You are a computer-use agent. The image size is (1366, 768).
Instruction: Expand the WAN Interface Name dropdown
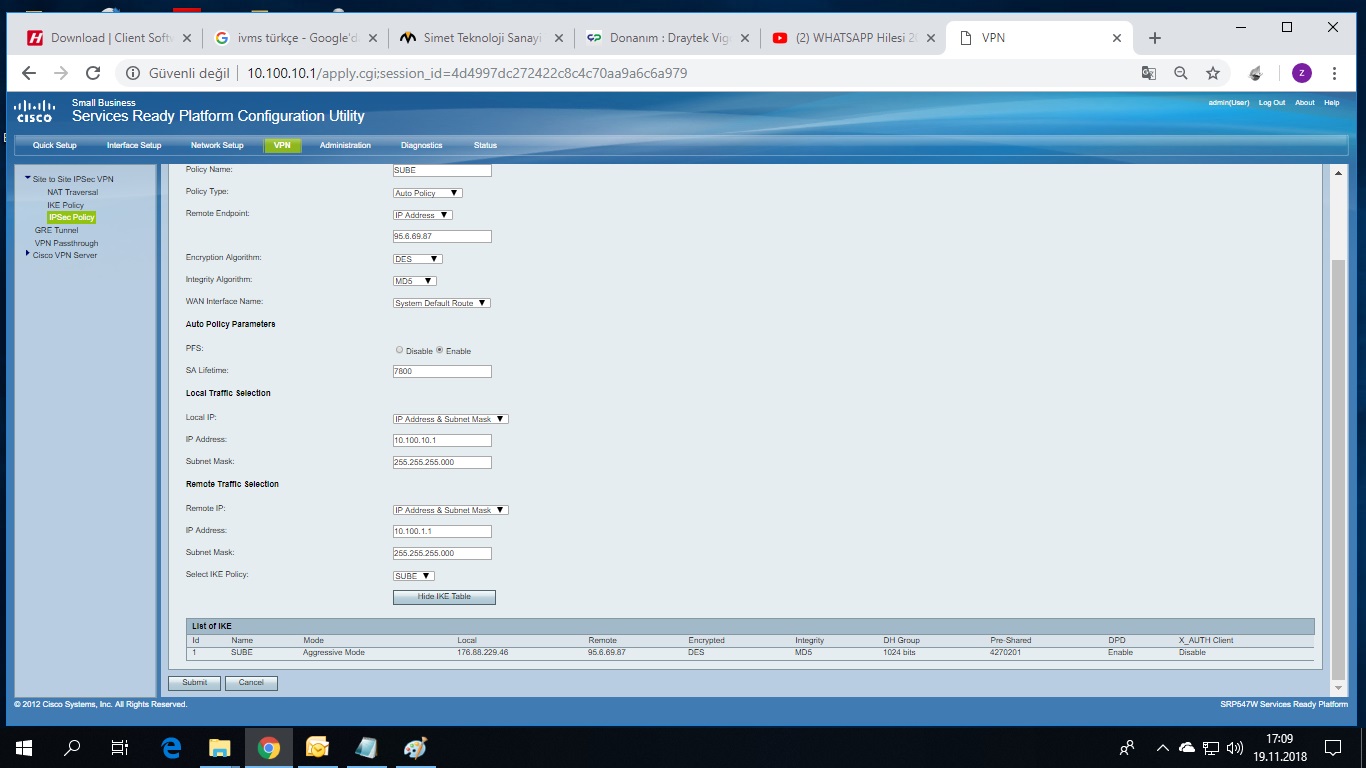(x=441, y=303)
